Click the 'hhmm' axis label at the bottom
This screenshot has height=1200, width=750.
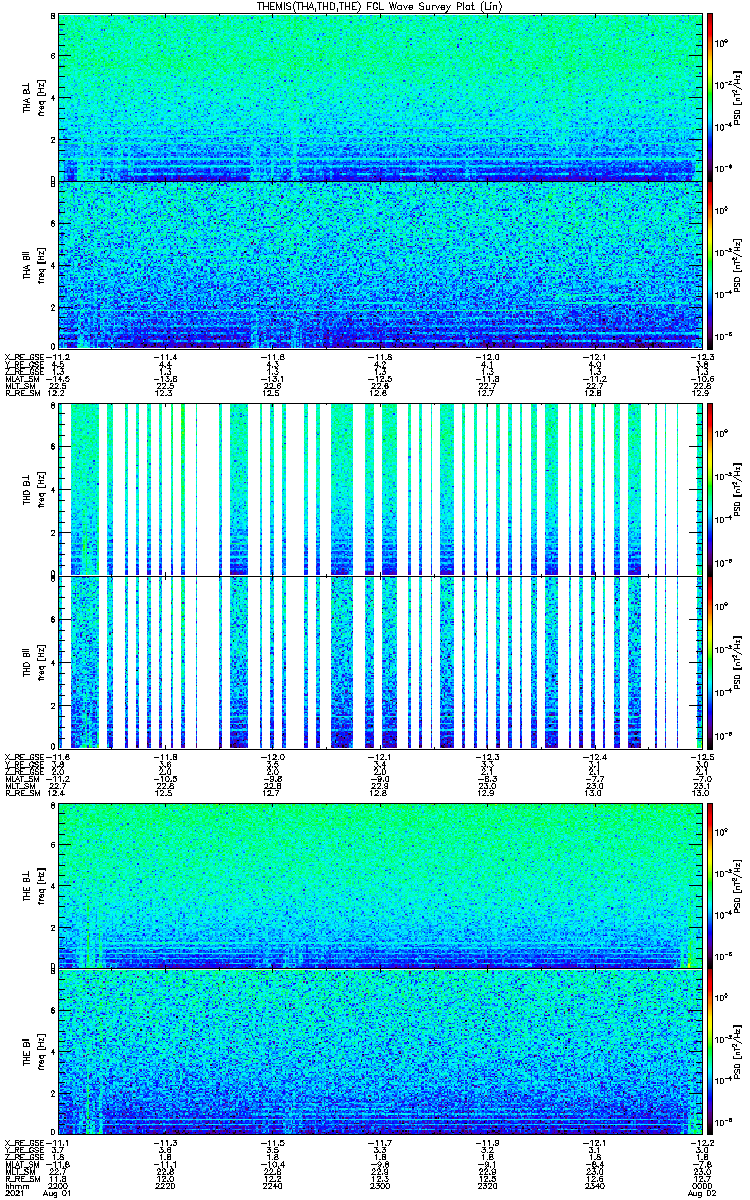tap(15, 1185)
